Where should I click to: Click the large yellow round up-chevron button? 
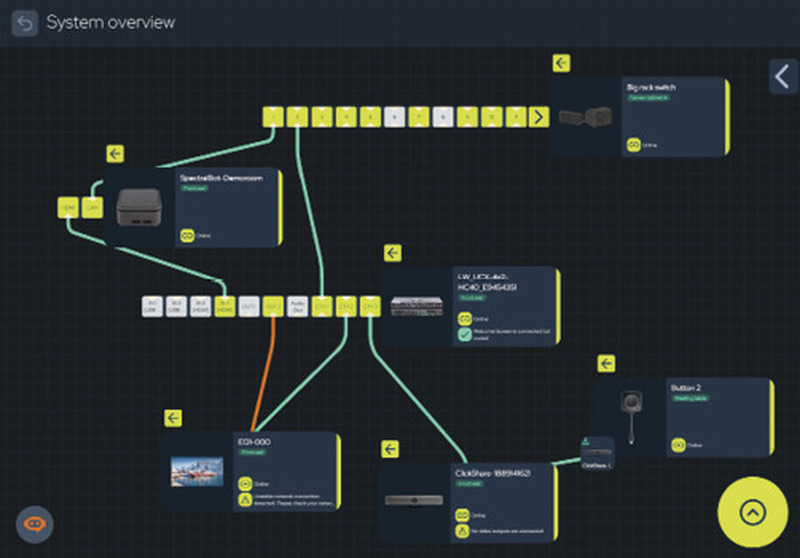click(x=753, y=512)
